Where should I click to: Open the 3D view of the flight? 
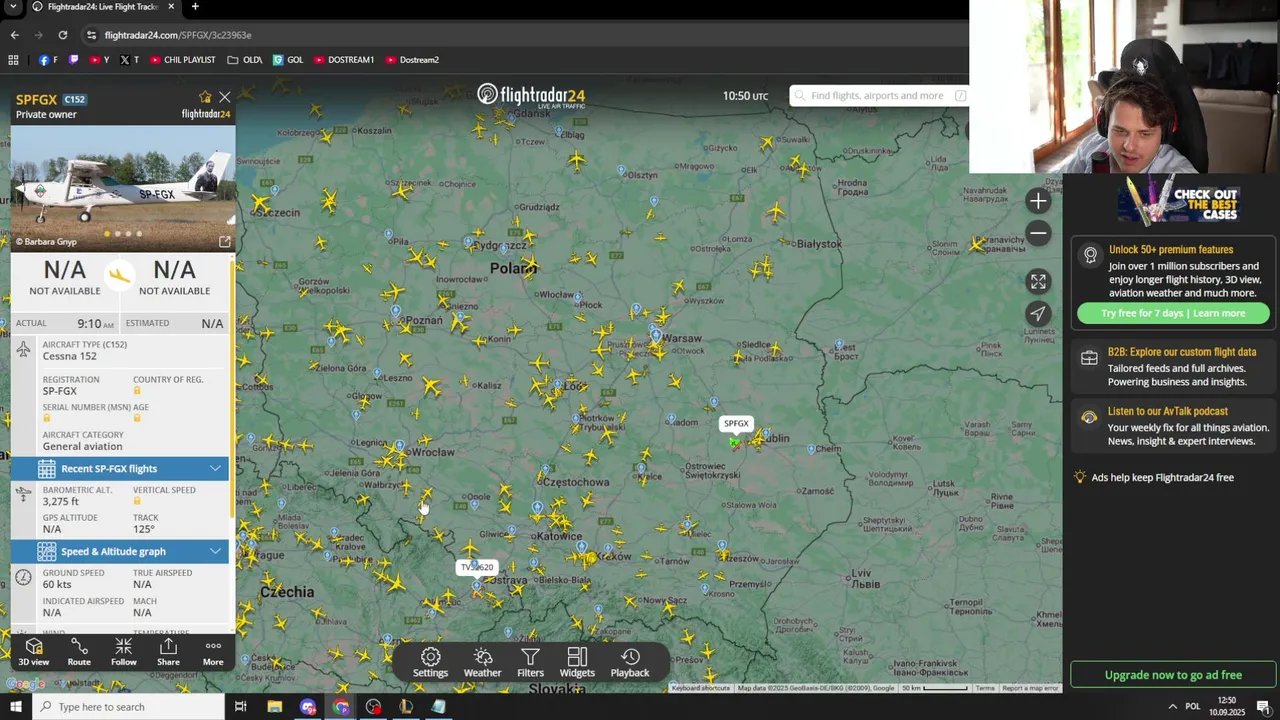tap(33, 652)
